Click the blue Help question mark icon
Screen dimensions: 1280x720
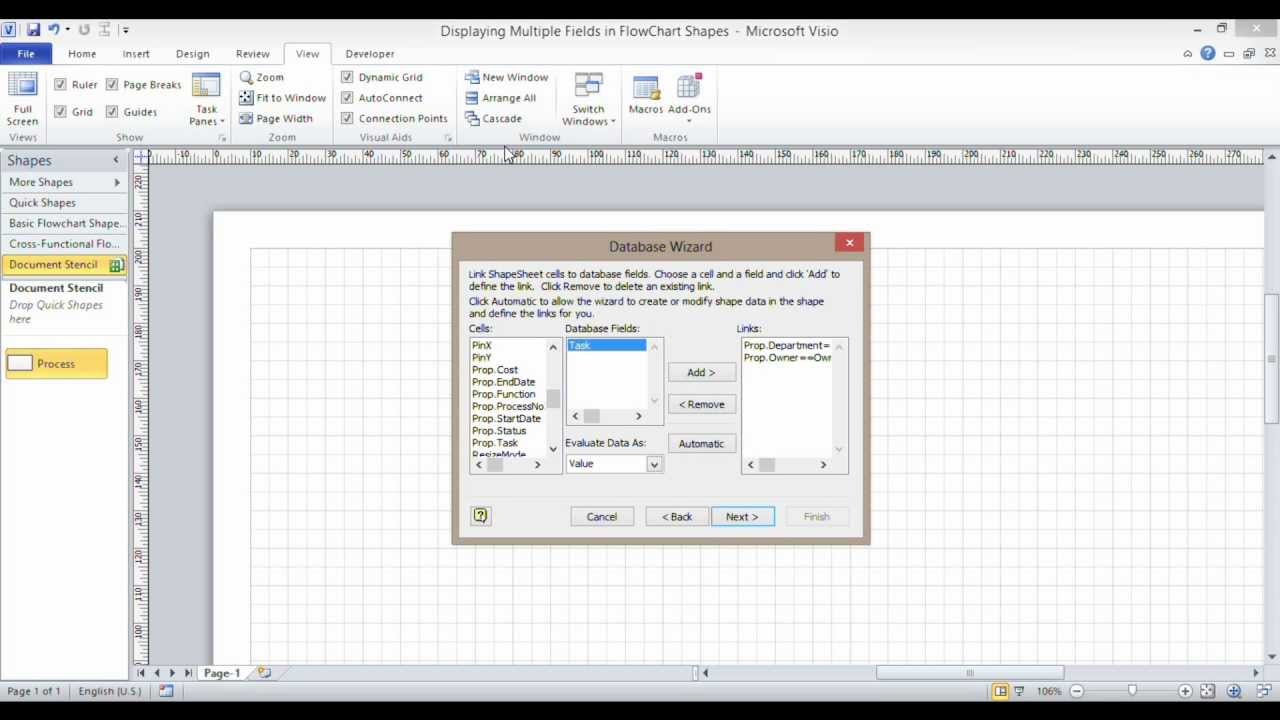(x=1208, y=53)
